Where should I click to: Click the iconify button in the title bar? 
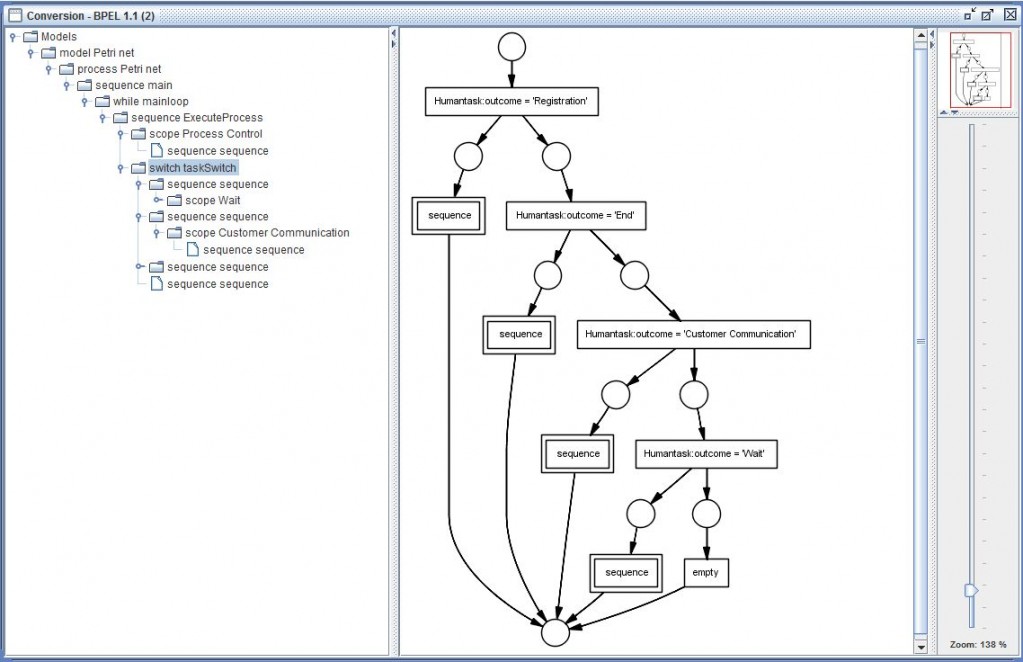(968, 15)
